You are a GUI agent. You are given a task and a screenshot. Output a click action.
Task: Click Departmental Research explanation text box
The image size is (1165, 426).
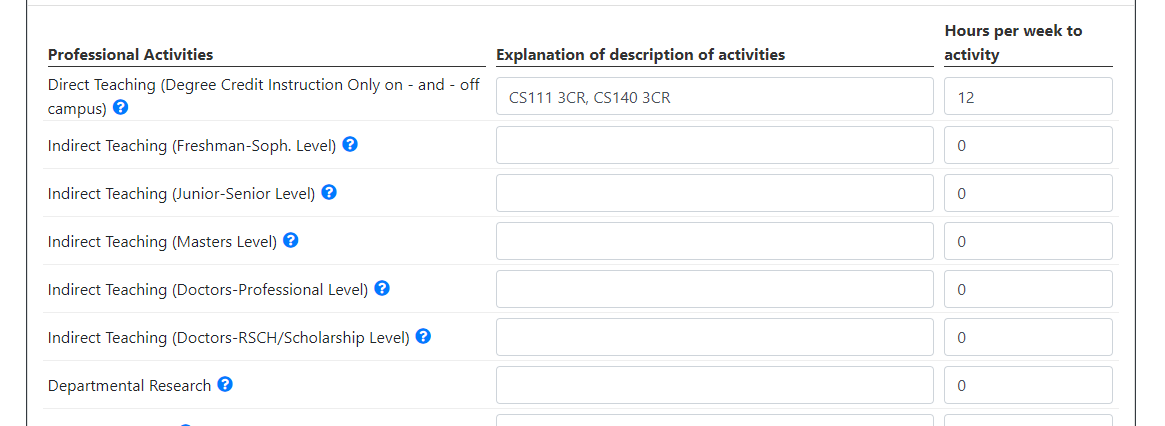[x=714, y=385]
